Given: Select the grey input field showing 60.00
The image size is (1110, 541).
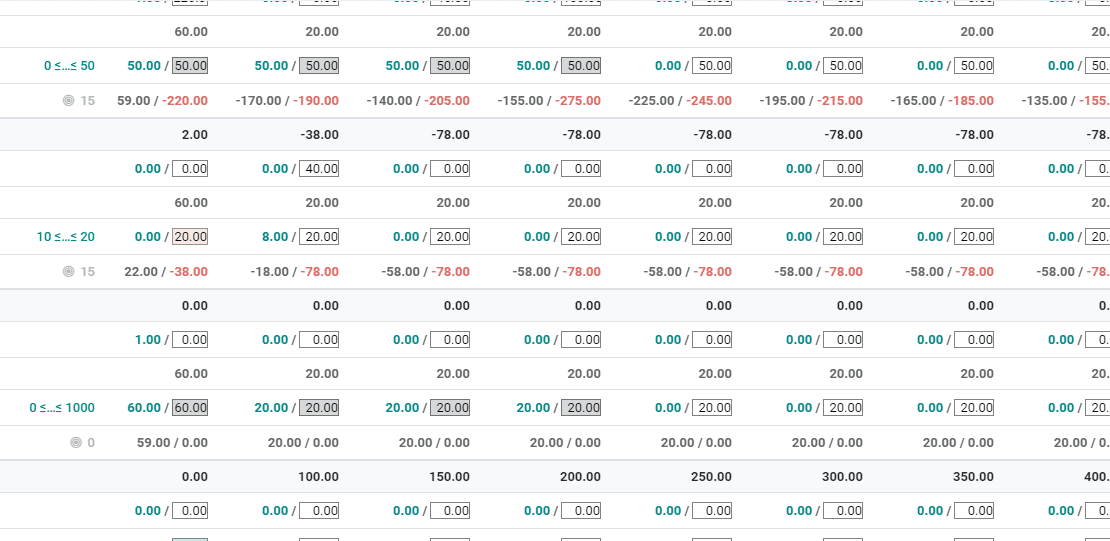Looking at the screenshot, I should coord(190,408).
